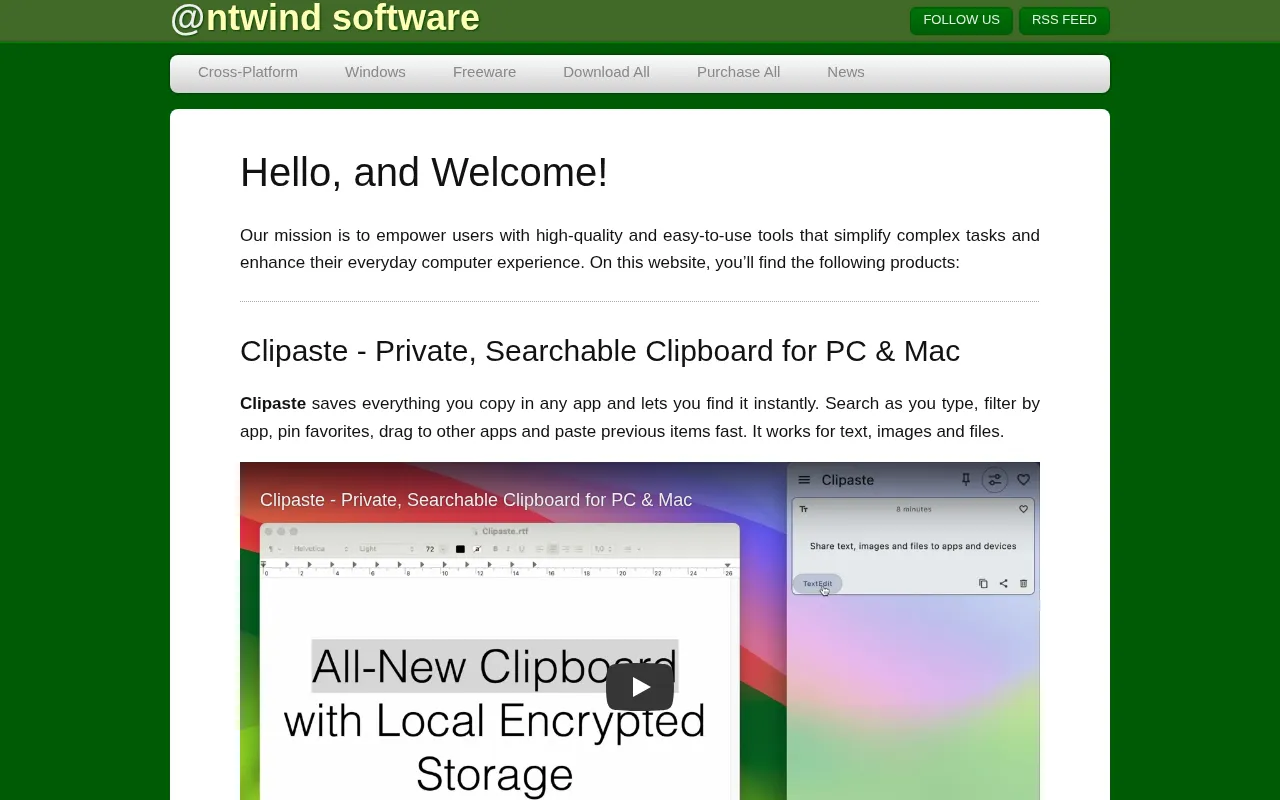Open the Purchase All page

[738, 72]
